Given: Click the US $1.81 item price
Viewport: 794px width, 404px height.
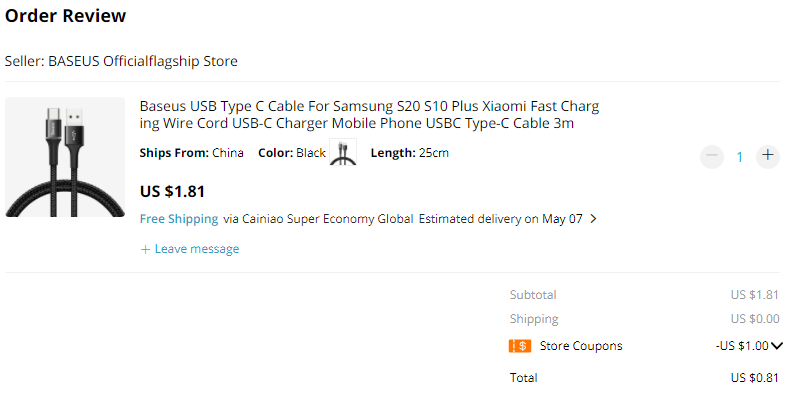Looking at the screenshot, I should tap(172, 191).
